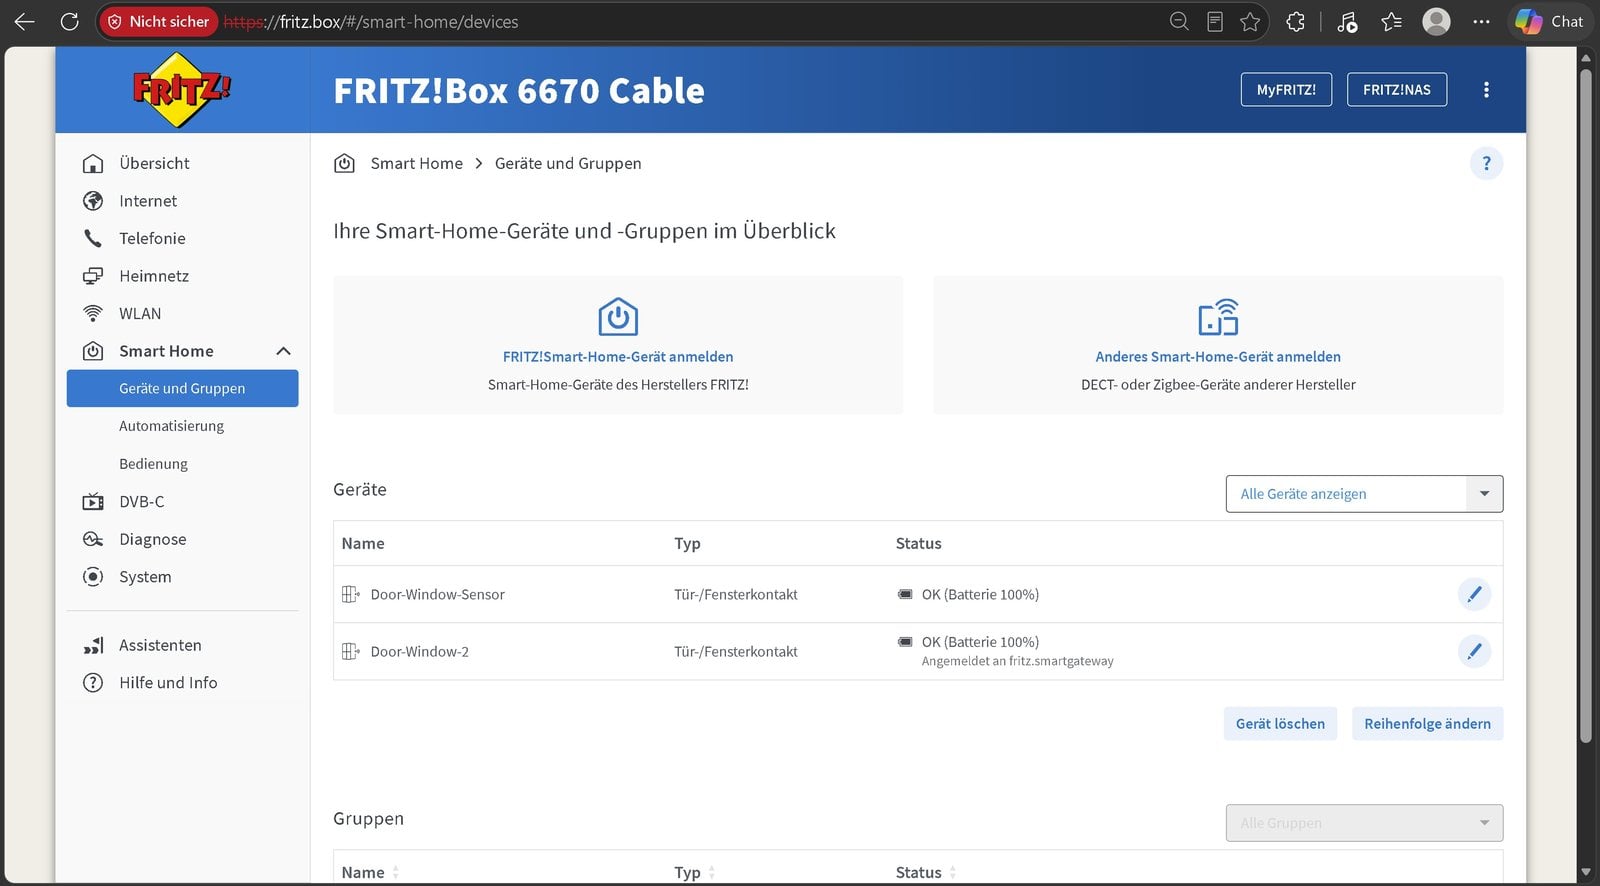Click the 'Nicht sicher' security warning badge
This screenshot has width=1600, height=886.
coord(158,21)
